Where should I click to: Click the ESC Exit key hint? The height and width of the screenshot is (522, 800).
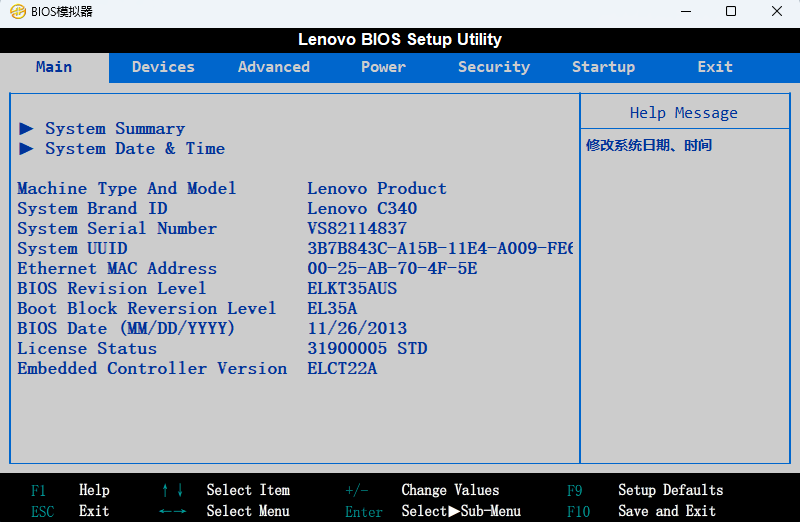point(70,511)
